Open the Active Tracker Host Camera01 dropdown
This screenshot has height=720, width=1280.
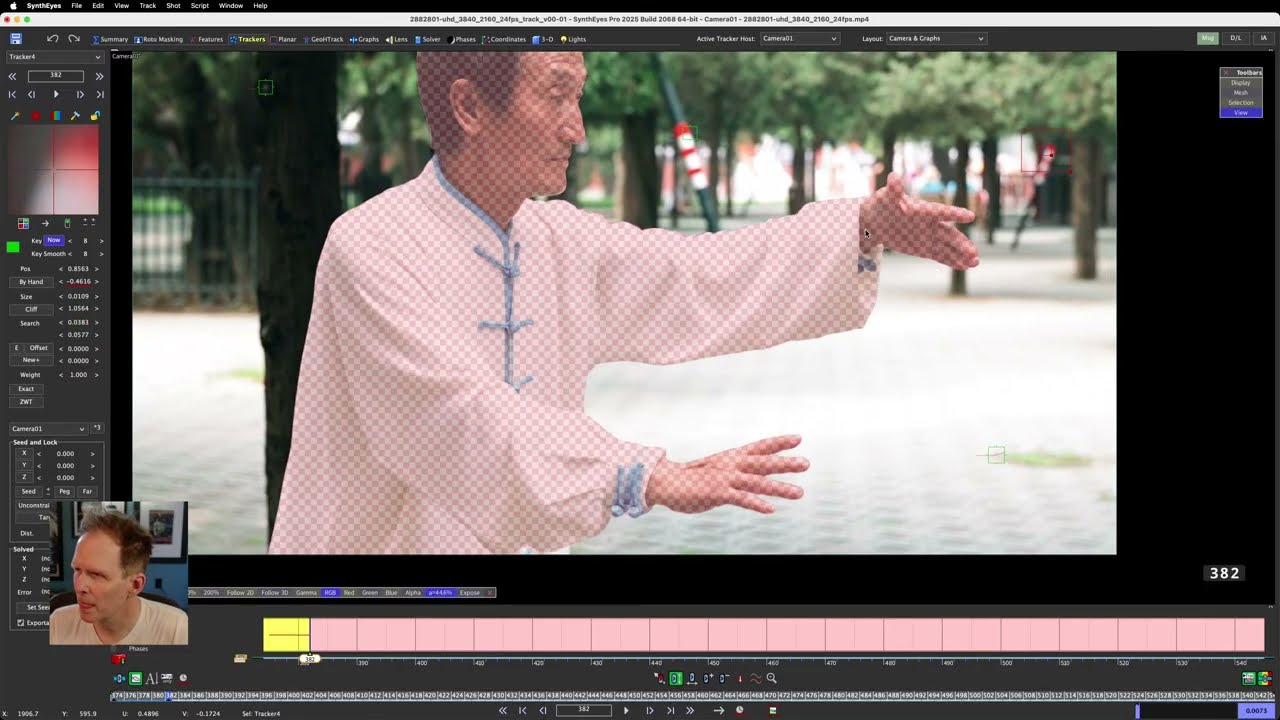point(799,39)
